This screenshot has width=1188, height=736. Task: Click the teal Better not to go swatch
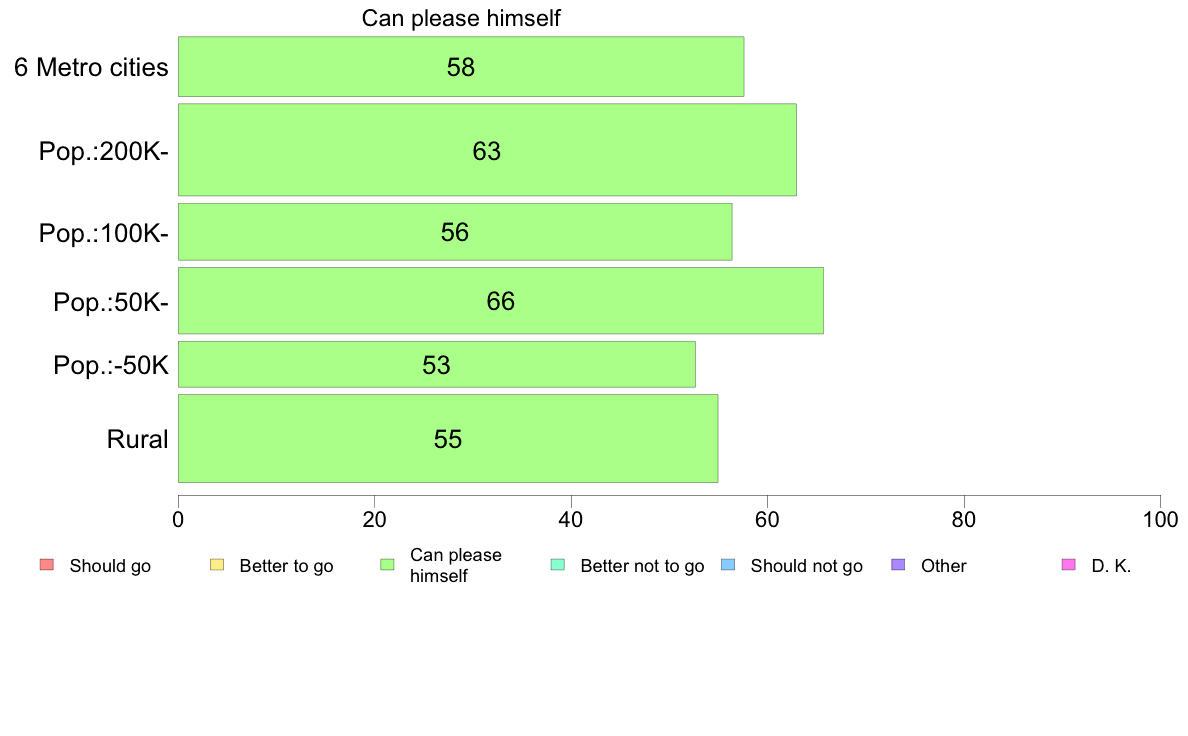tap(558, 565)
